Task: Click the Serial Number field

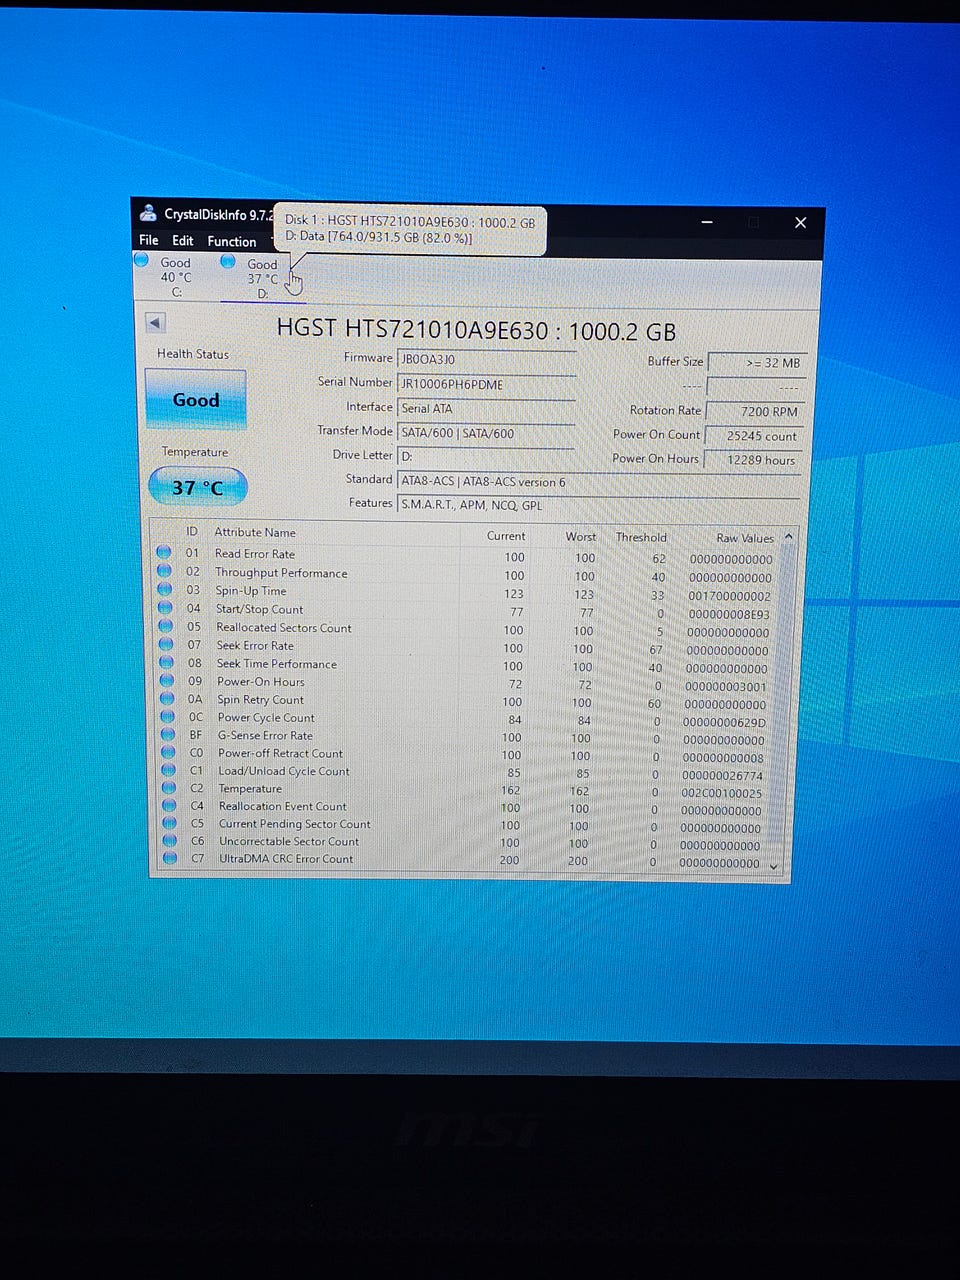Action: pyautogui.click(x=486, y=384)
